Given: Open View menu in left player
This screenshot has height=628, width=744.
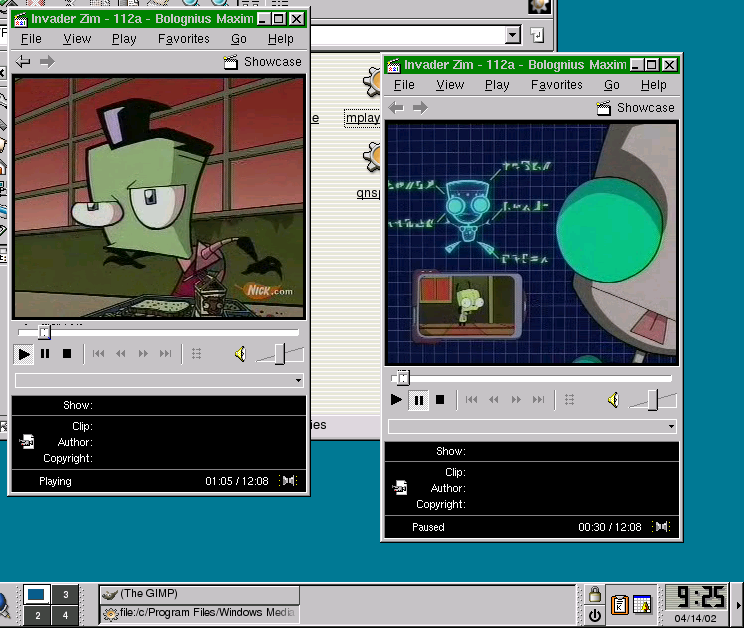Looking at the screenshot, I should click(77, 39).
